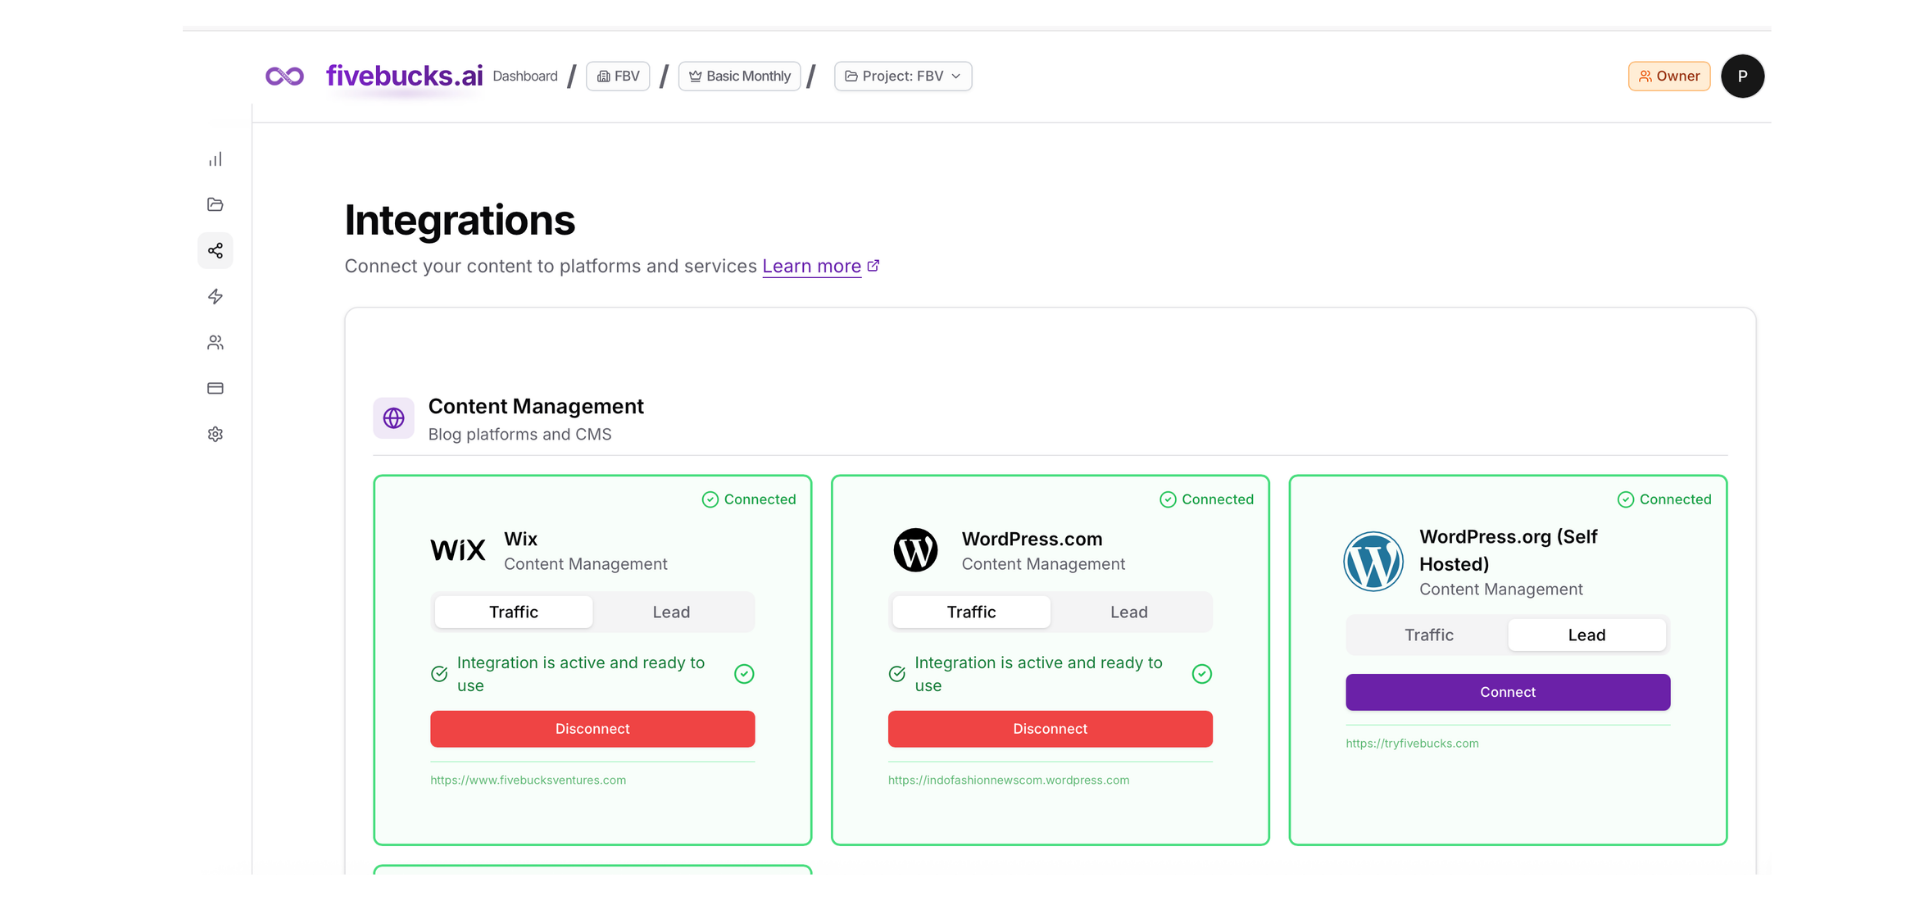Image resolution: width=1920 pixels, height=900 pixels.
Task: Switch WordPress.com card to Lead mode
Action: [1128, 612]
